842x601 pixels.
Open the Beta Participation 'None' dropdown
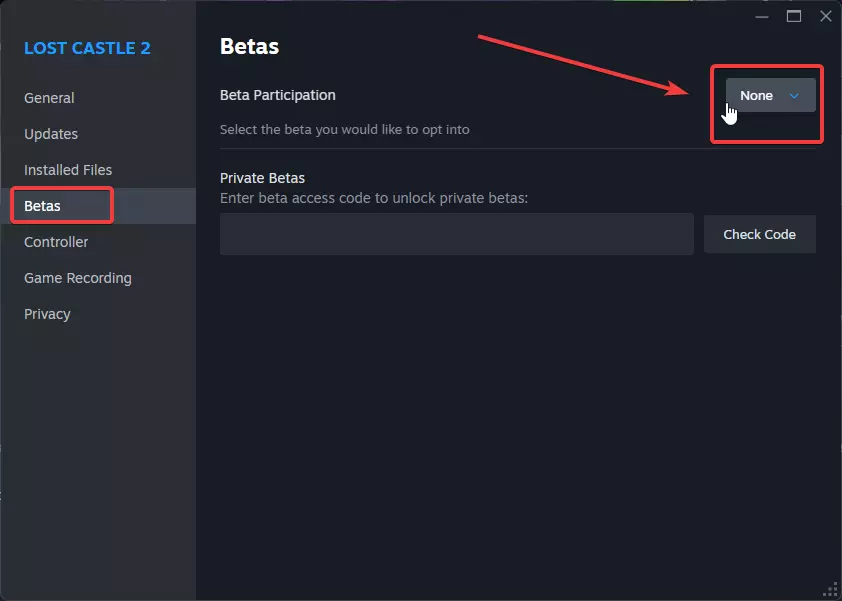click(x=769, y=95)
